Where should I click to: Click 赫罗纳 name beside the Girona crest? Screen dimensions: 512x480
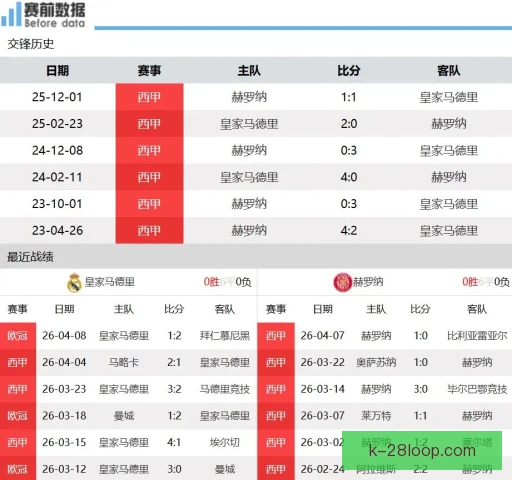368,282
